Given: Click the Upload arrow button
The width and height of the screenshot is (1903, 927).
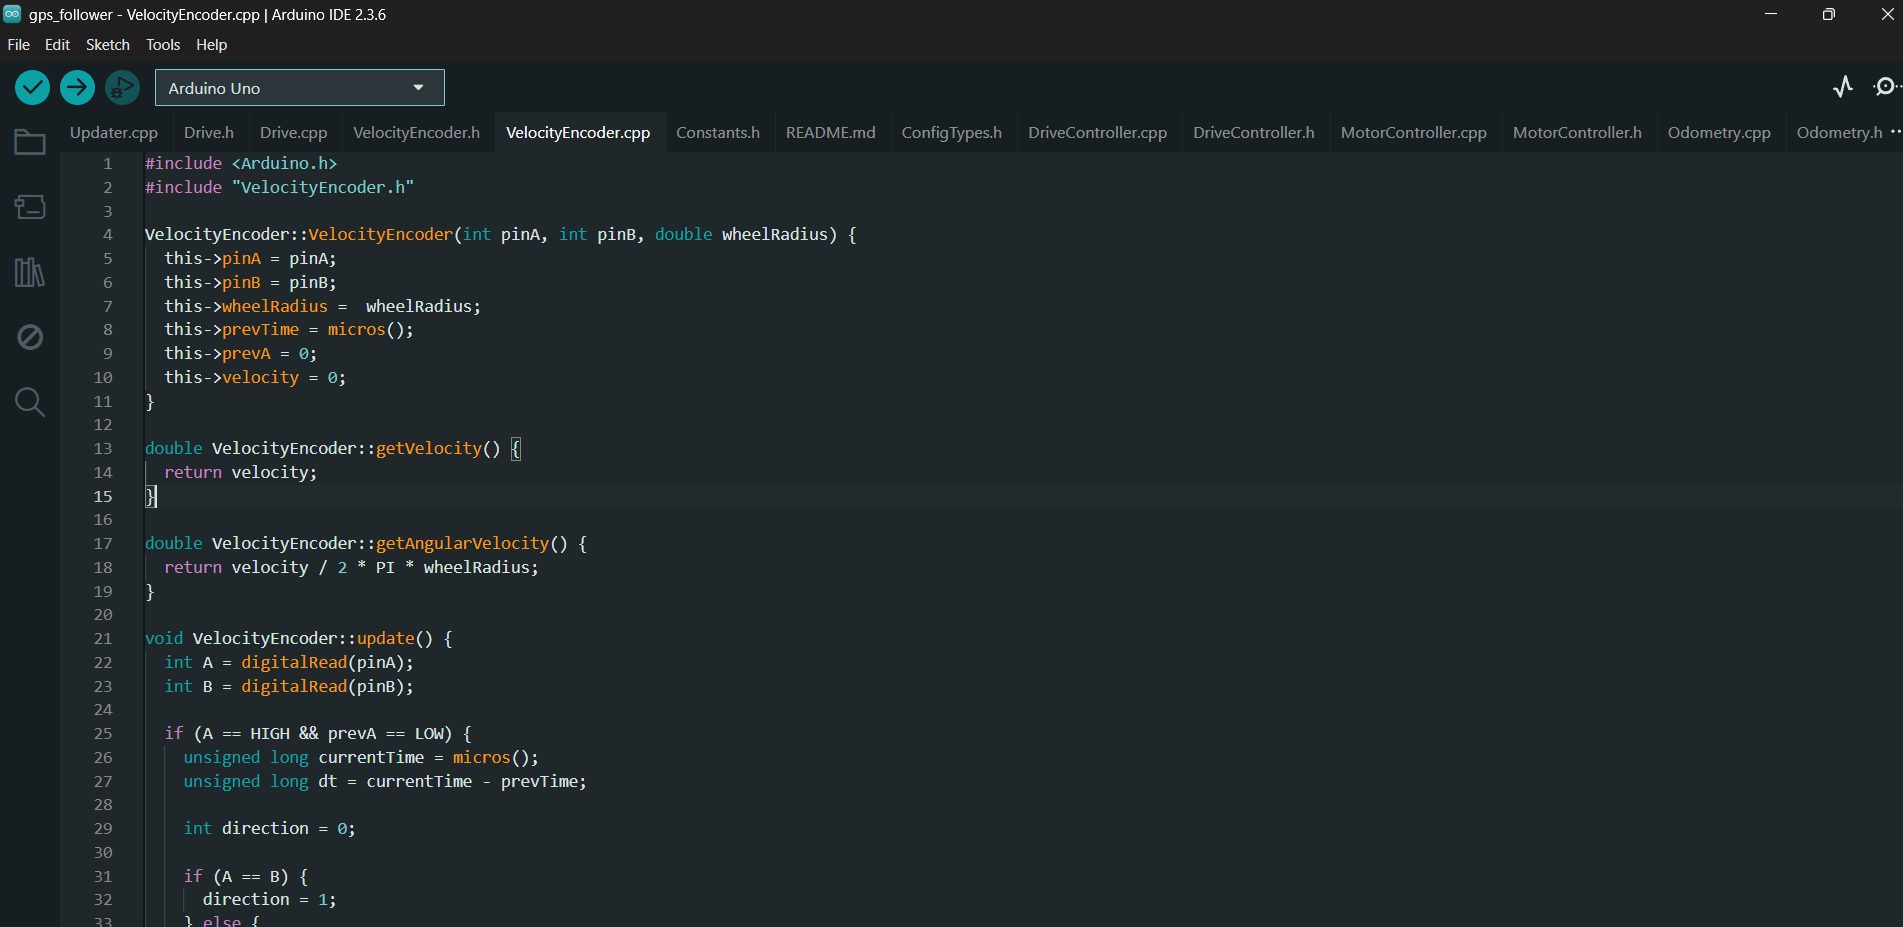Looking at the screenshot, I should (77, 88).
